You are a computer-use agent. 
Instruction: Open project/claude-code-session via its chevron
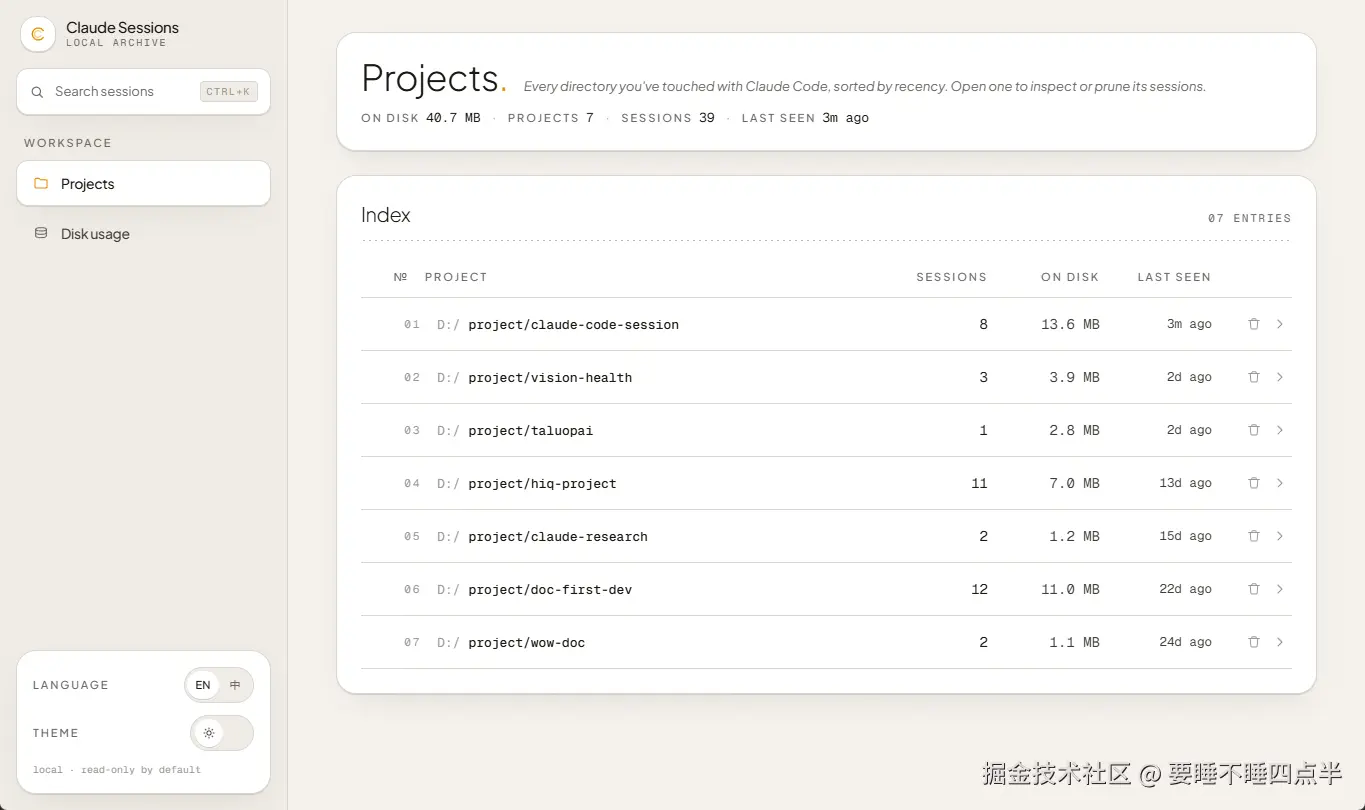1280,324
